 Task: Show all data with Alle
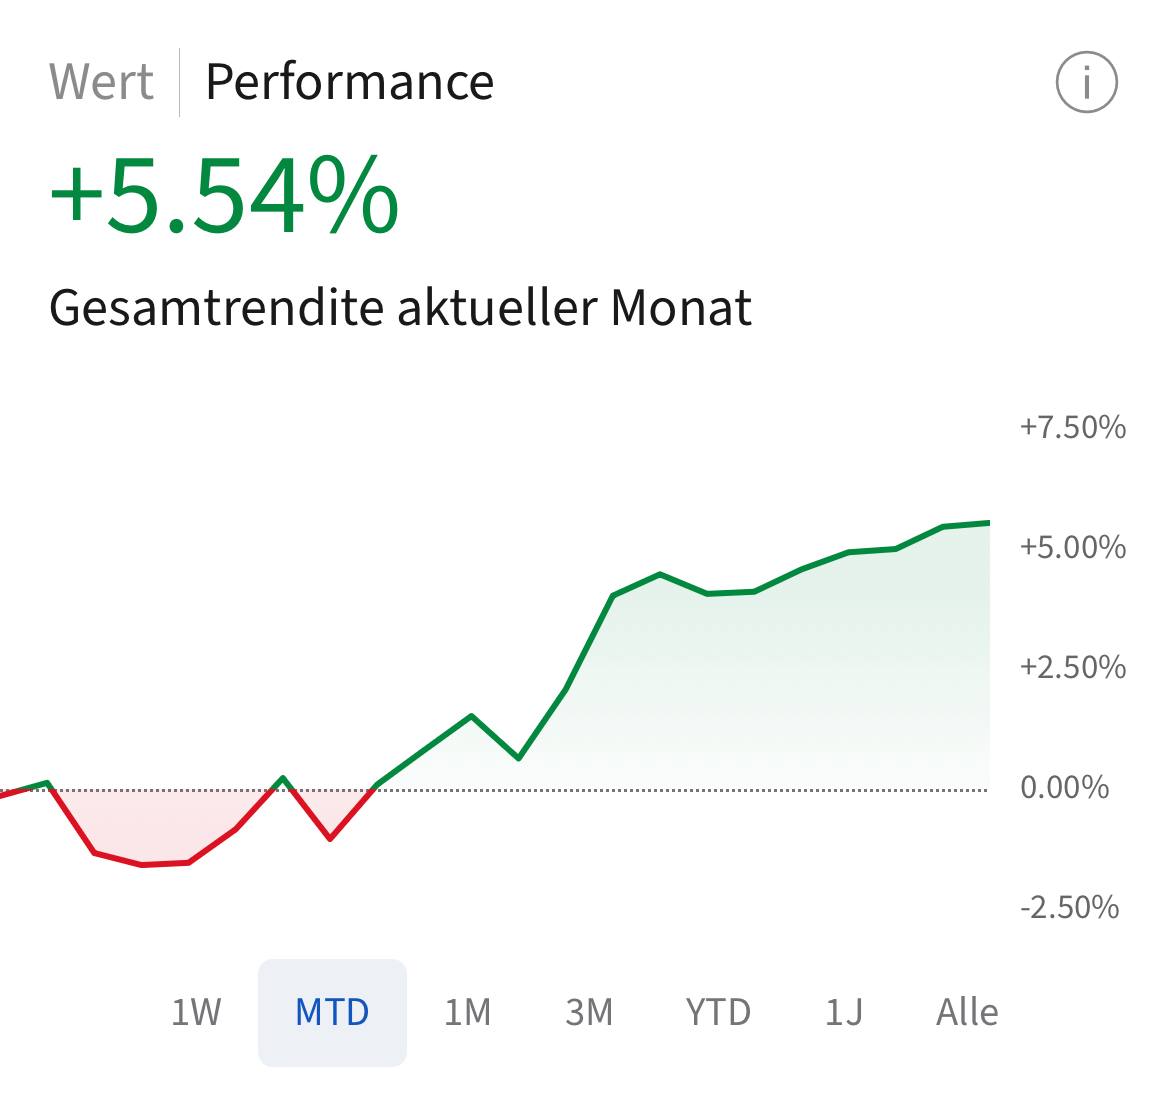tap(967, 1012)
